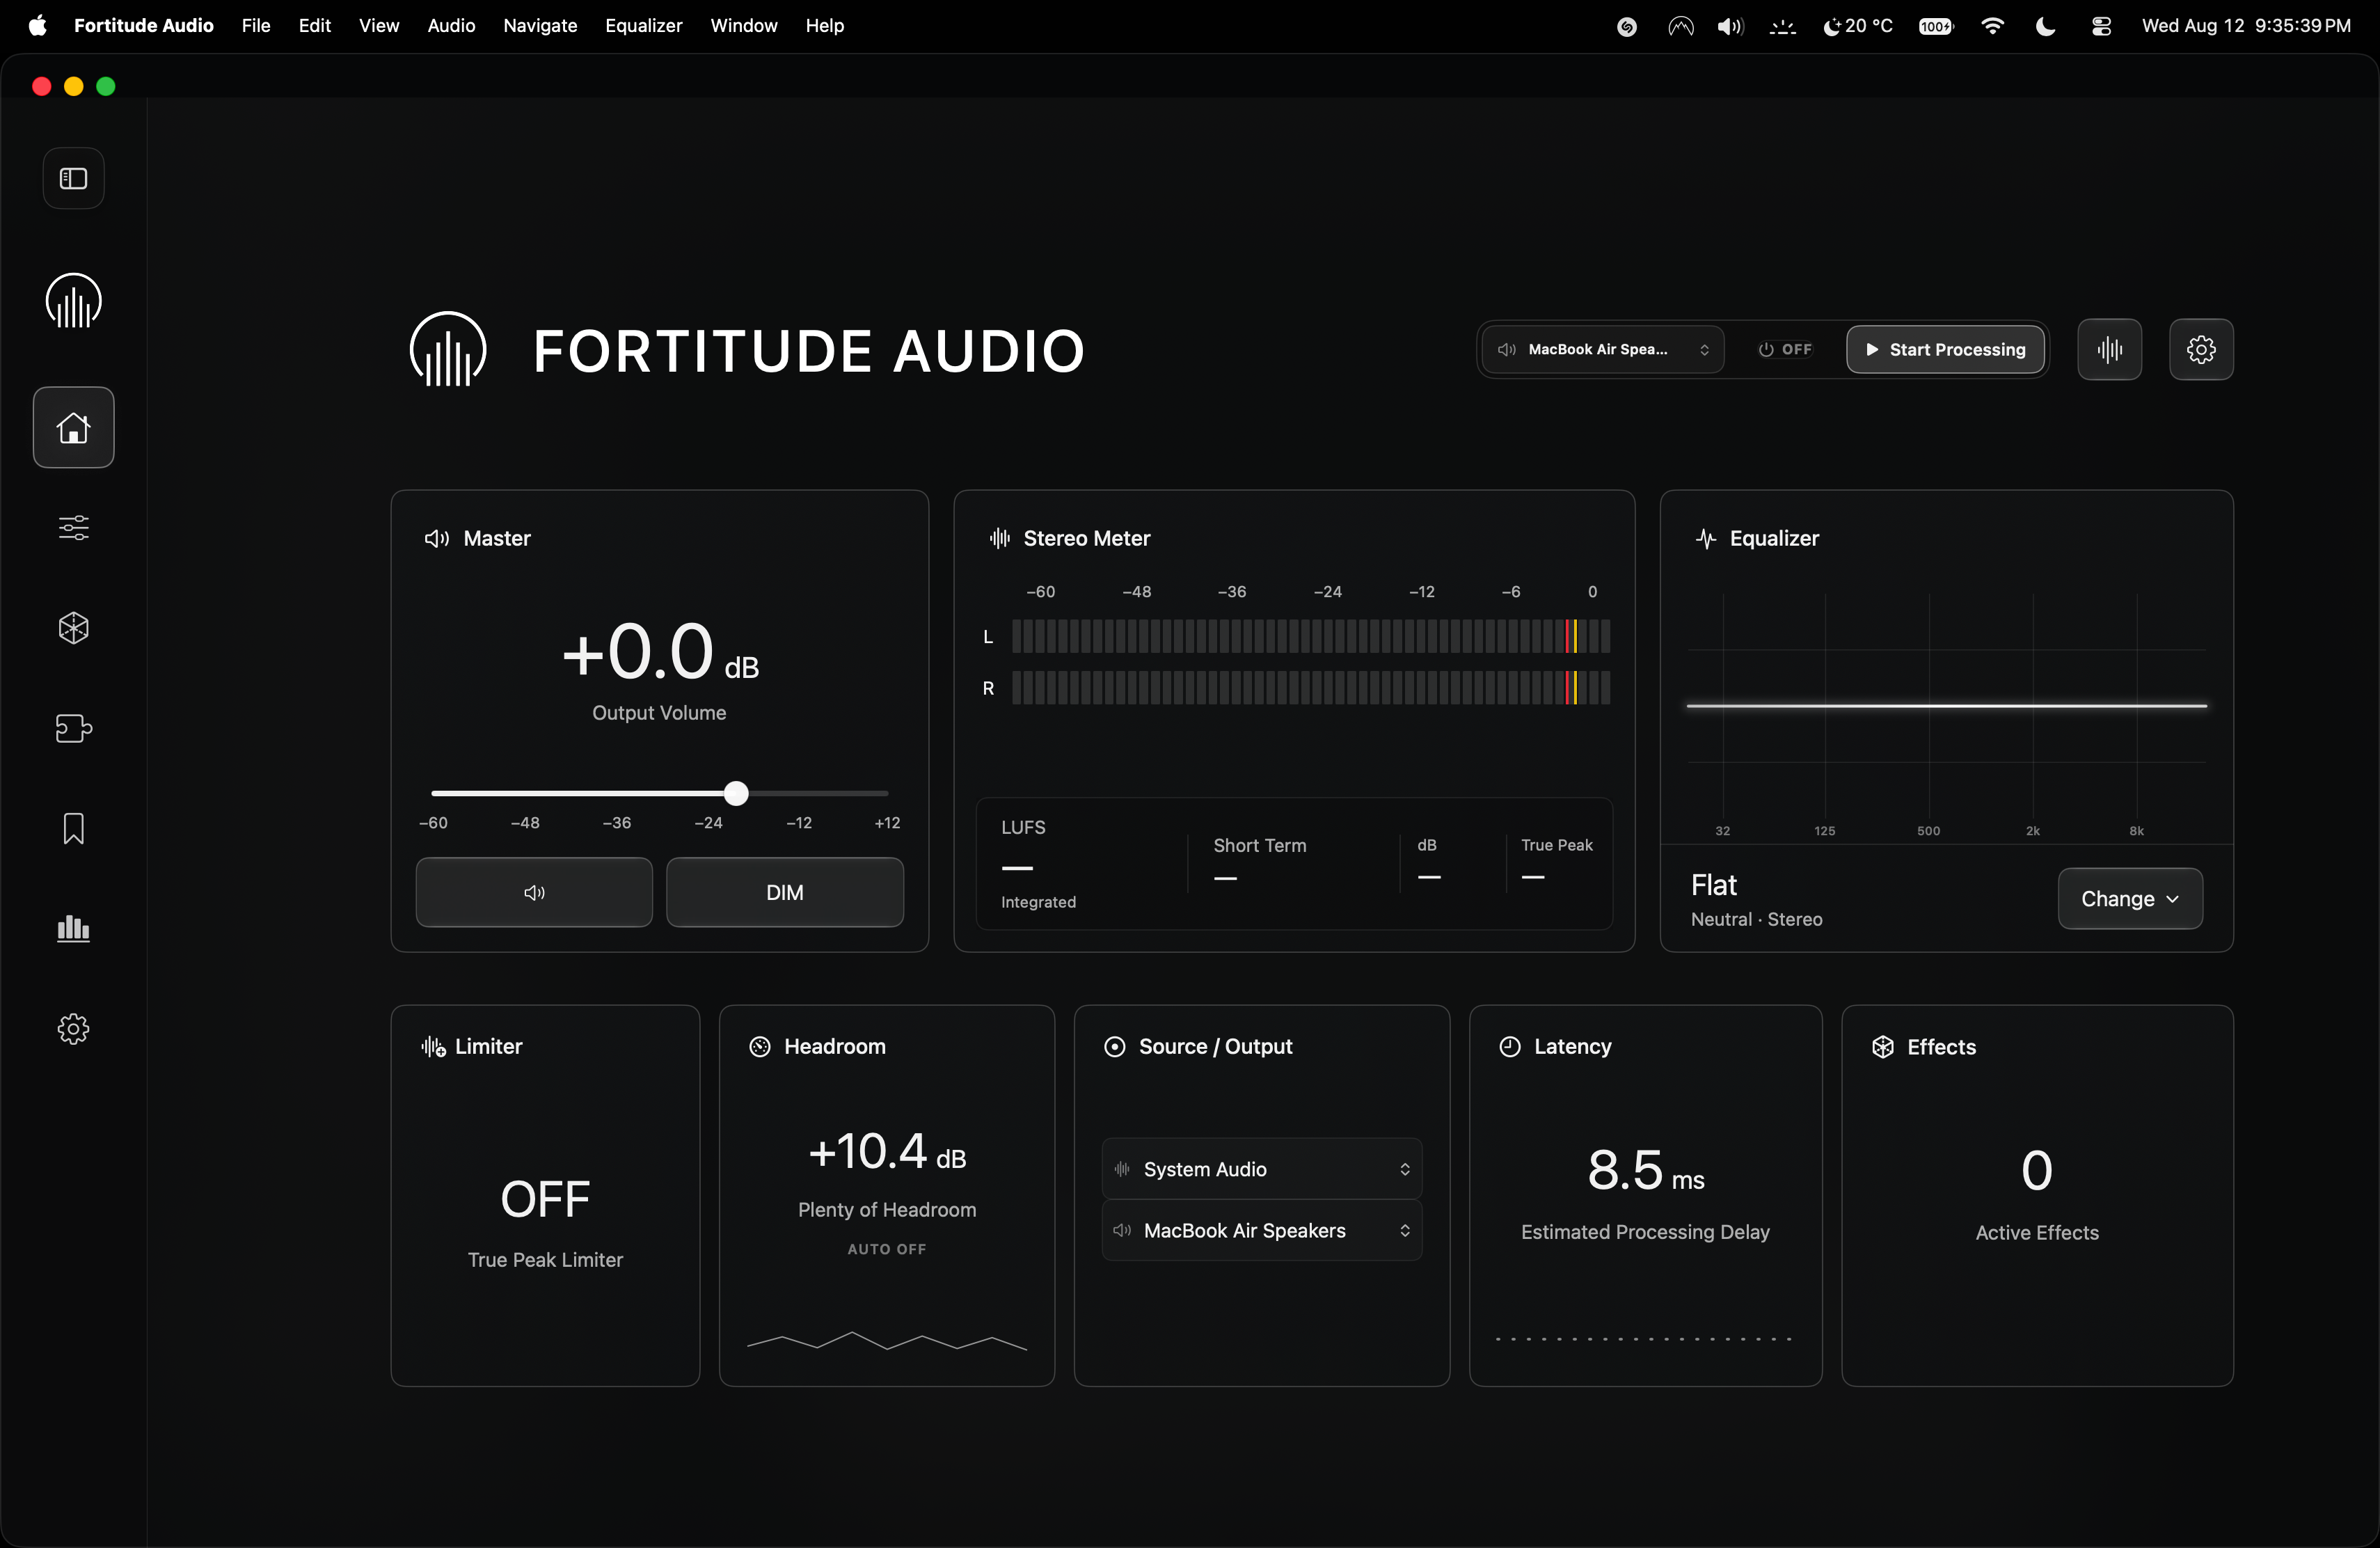Click the Latency clock icon
This screenshot has width=2380, height=1548.
[1509, 1046]
